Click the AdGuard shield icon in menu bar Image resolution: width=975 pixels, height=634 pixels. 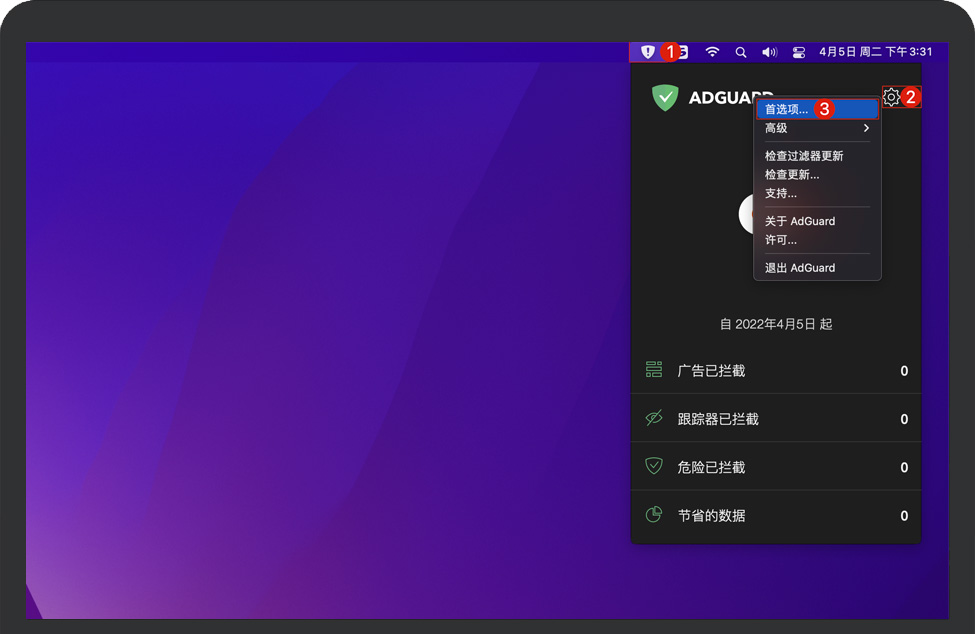pyautogui.click(x=648, y=51)
